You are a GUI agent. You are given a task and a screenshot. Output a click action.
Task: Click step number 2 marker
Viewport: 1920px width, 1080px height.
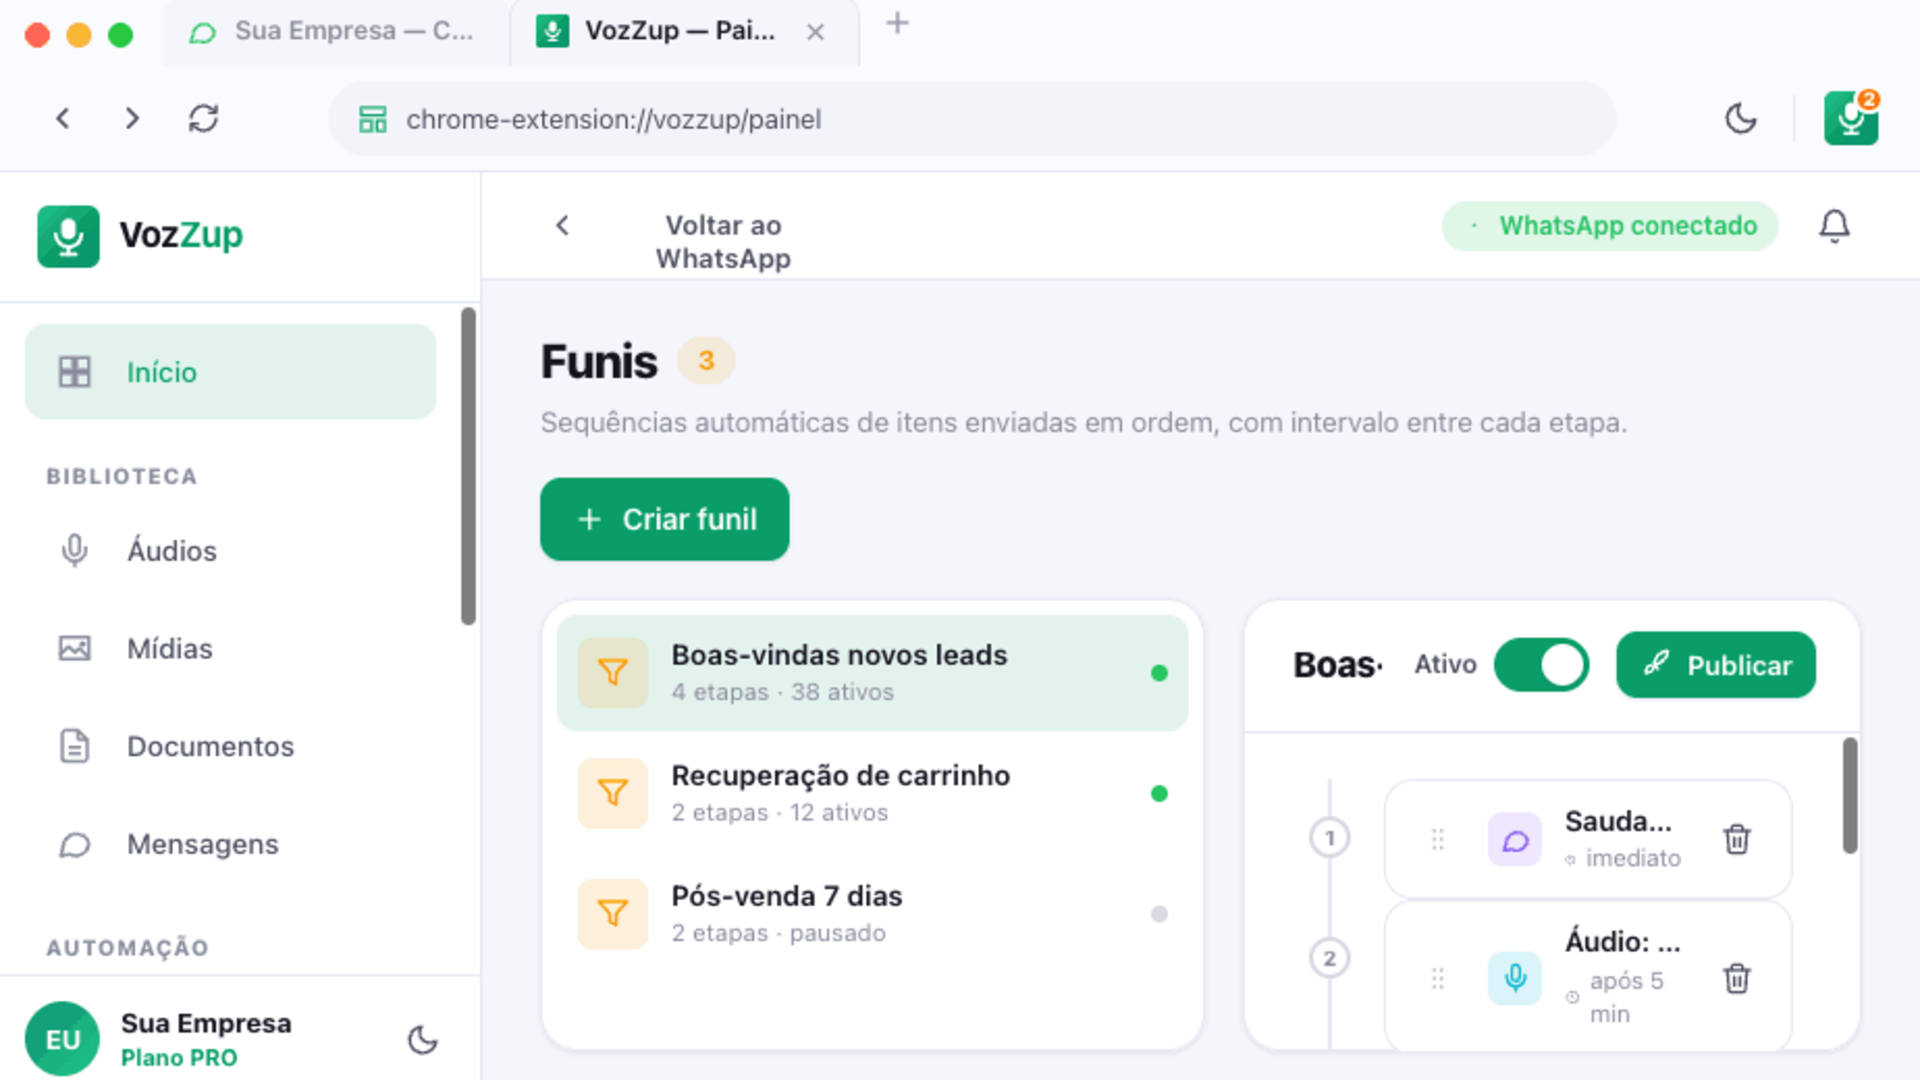click(x=1329, y=958)
